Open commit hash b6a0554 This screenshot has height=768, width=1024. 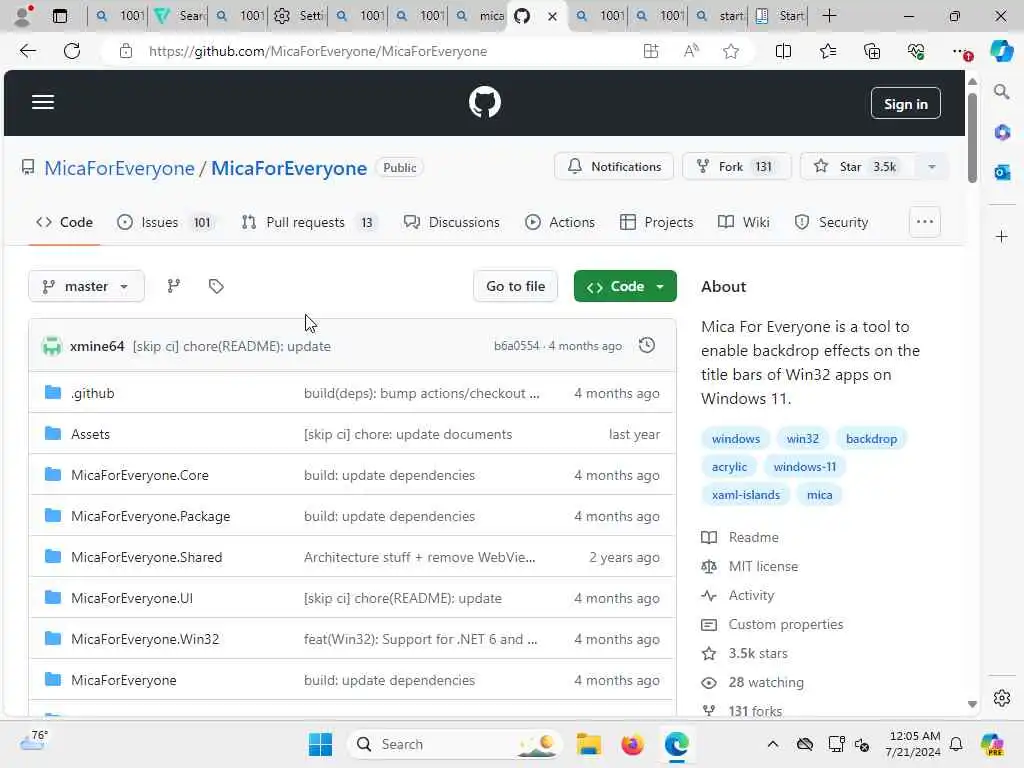point(517,346)
